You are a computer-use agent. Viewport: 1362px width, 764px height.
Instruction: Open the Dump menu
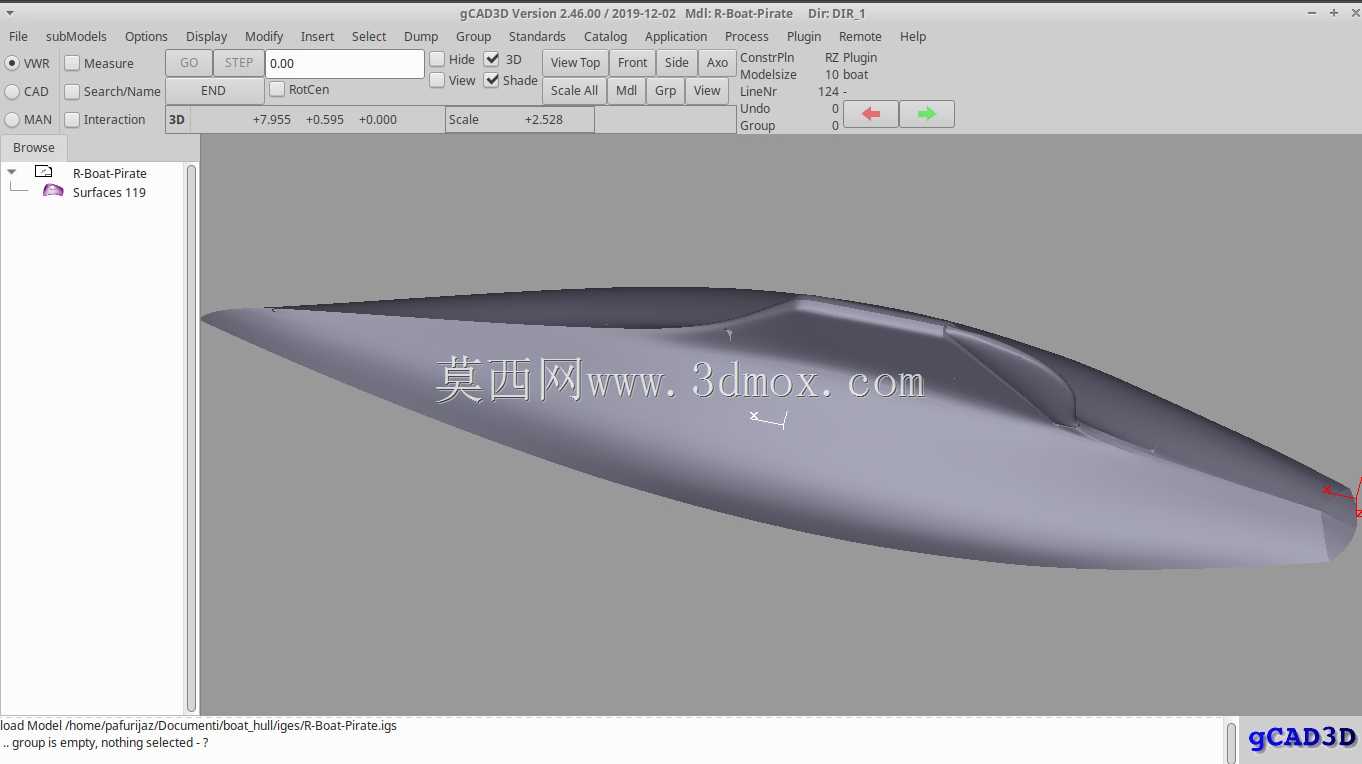pos(421,36)
